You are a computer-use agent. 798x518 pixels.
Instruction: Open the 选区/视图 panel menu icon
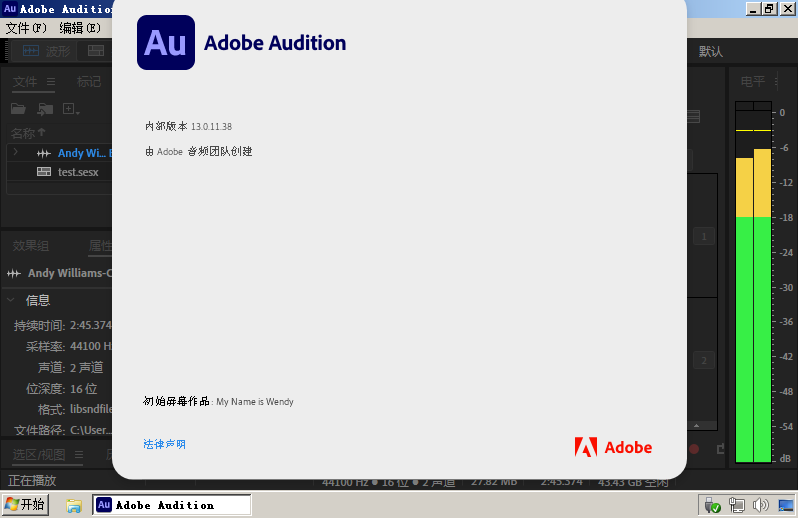[x=79, y=454]
